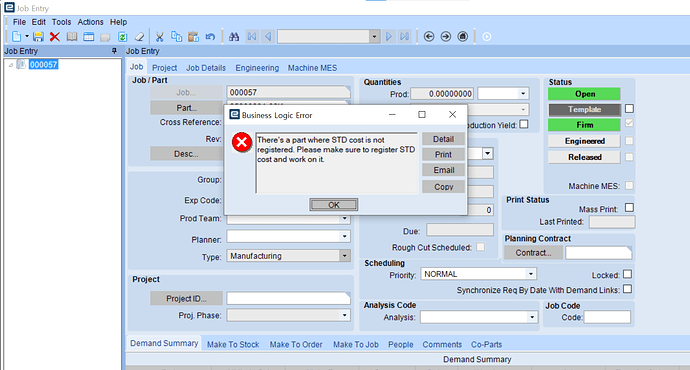Click the green refresh toolbar icon

pyautogui.click(x=122, y=37)
